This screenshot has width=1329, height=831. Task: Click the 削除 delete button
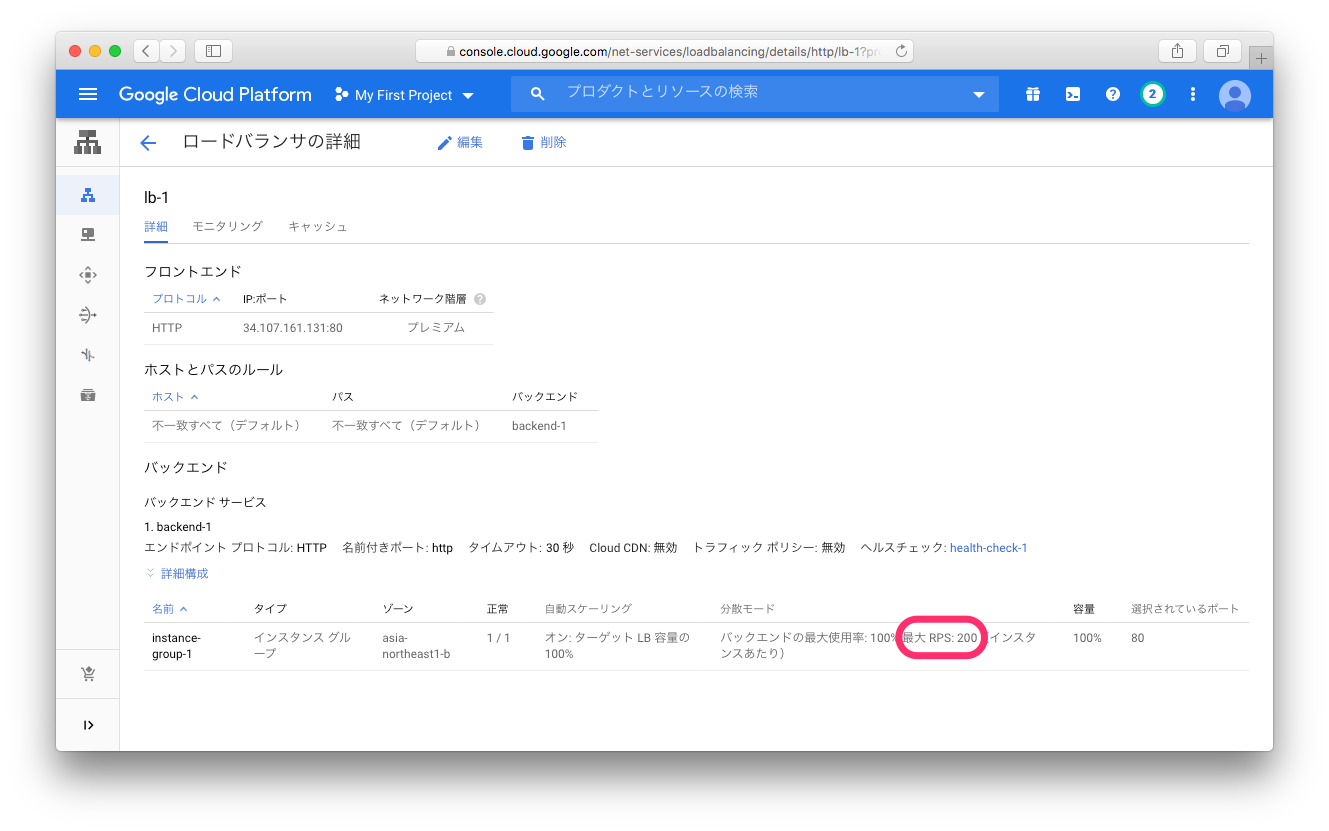(x=543, y=143)
